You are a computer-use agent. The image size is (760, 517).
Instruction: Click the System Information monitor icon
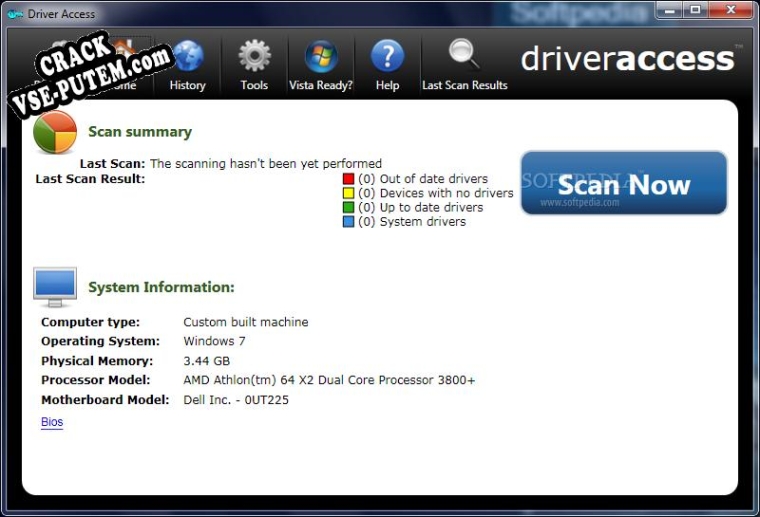pos(55,287)
